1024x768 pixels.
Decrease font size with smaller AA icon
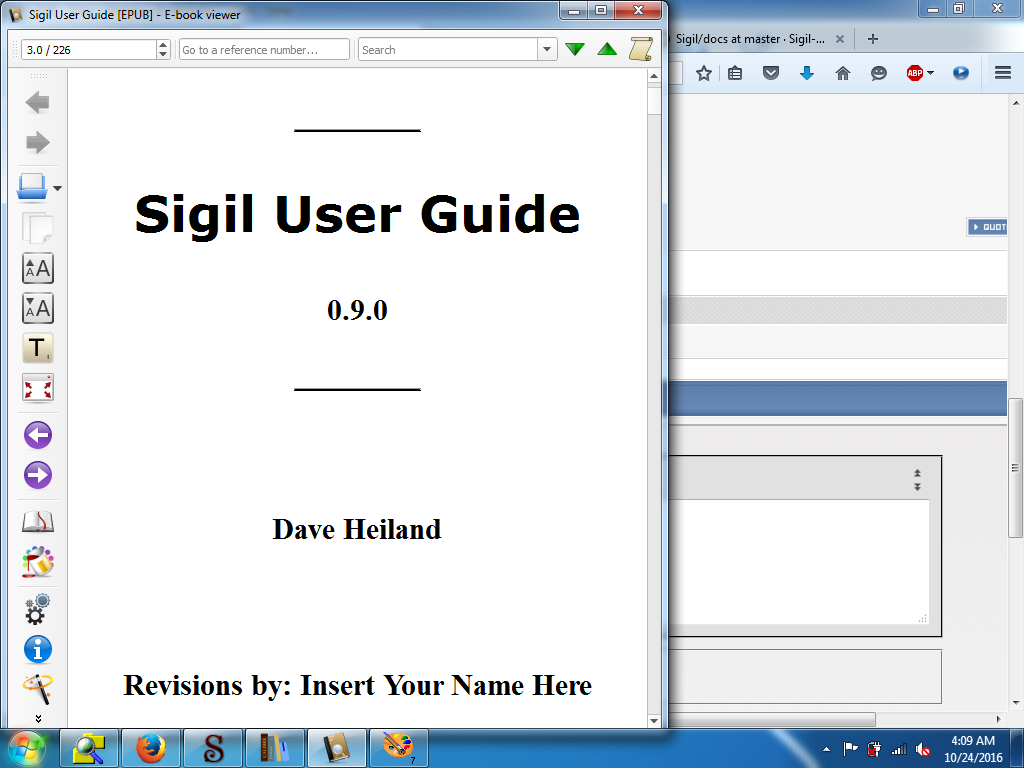[x=37, y=308]
